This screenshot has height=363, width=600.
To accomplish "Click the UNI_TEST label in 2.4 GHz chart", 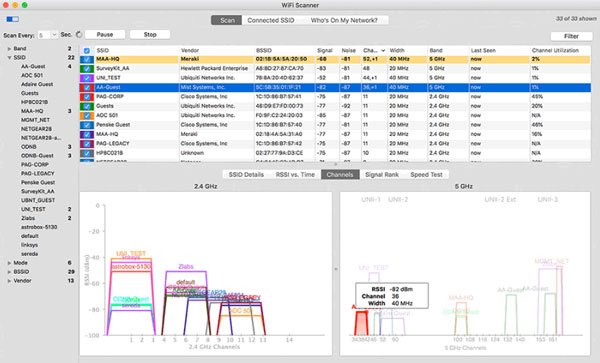I will pos(131,254).
